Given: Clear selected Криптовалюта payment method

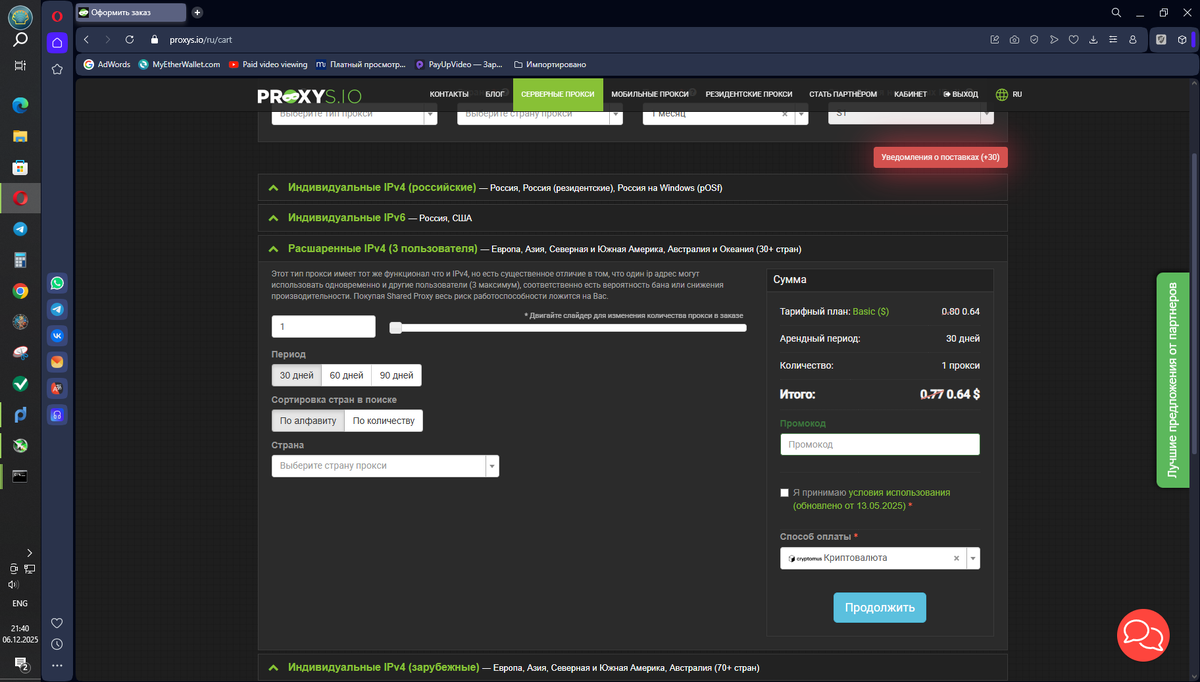Looking at the screenshot, I should [956, 558].
